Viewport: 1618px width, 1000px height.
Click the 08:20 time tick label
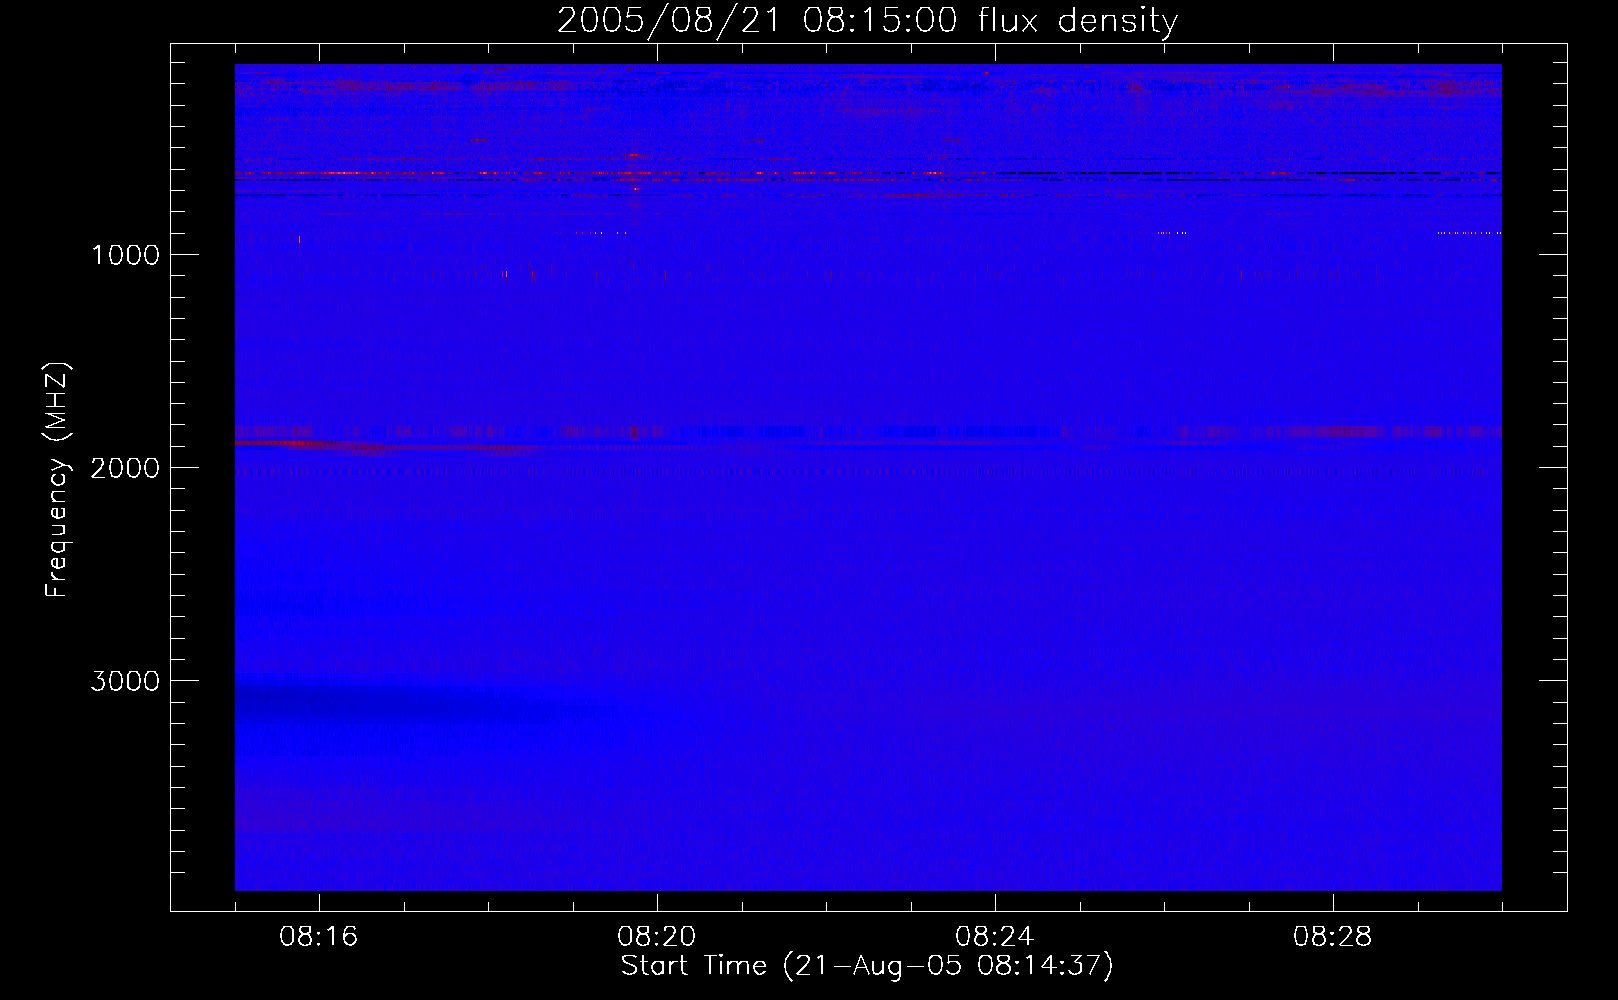(657, 937)
